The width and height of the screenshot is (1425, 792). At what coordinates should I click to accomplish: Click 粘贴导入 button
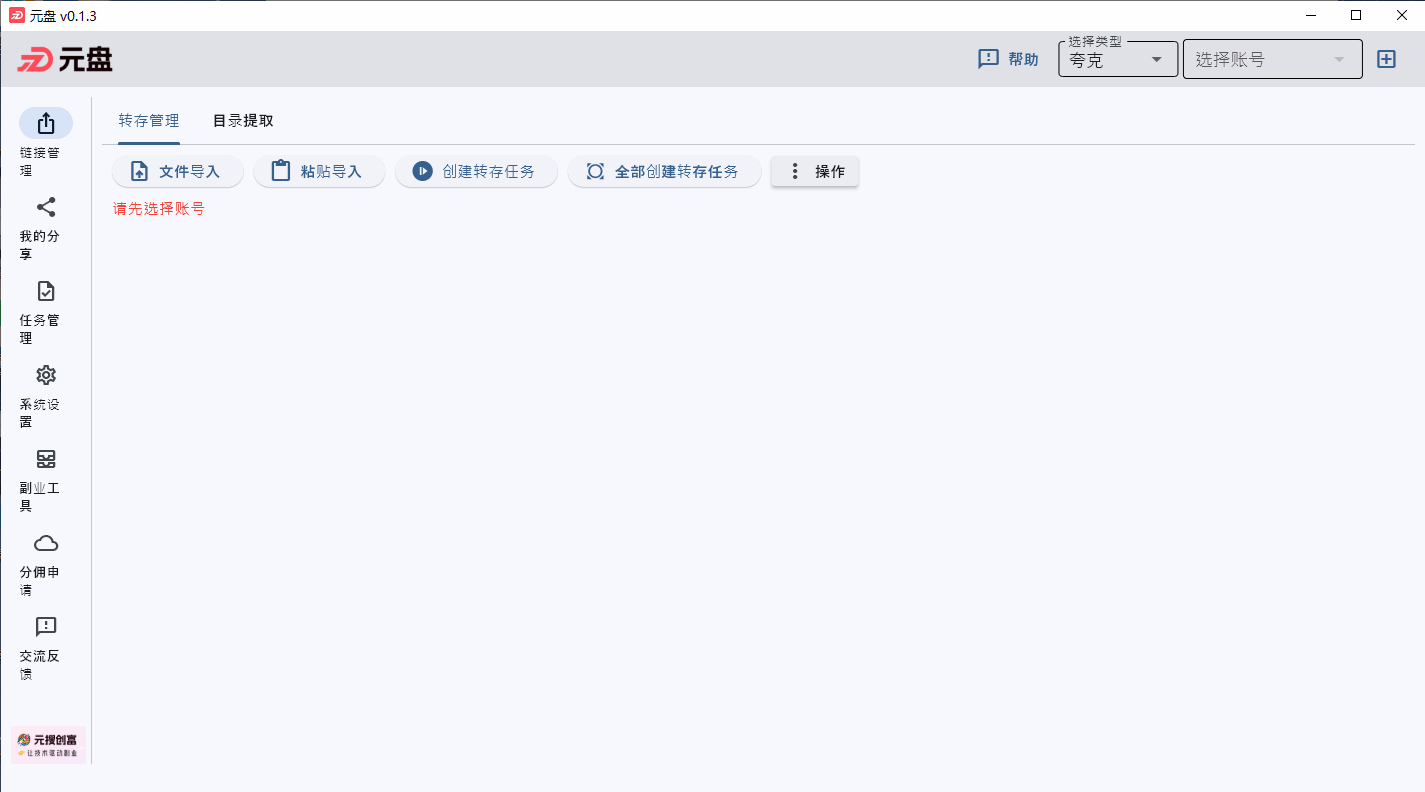click(319, 171)
